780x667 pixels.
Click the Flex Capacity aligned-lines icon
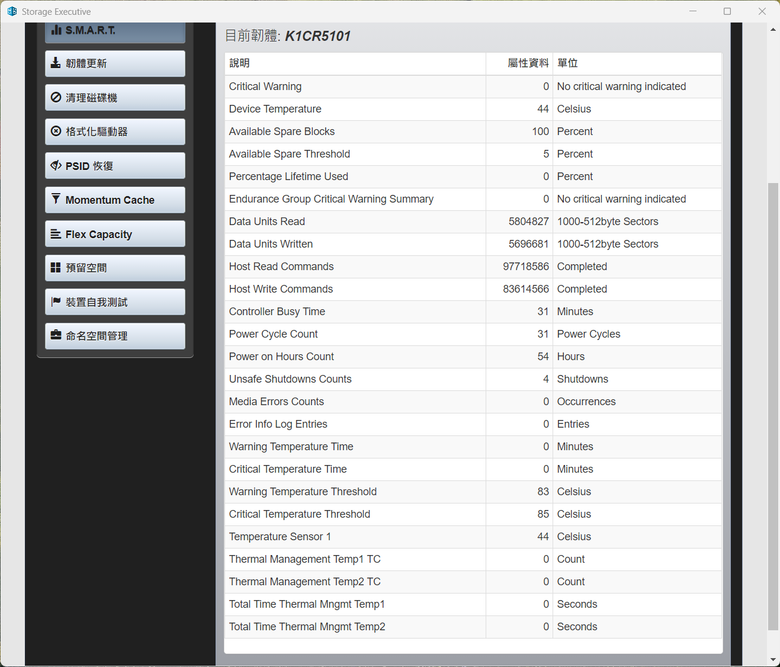pos(56,233)
